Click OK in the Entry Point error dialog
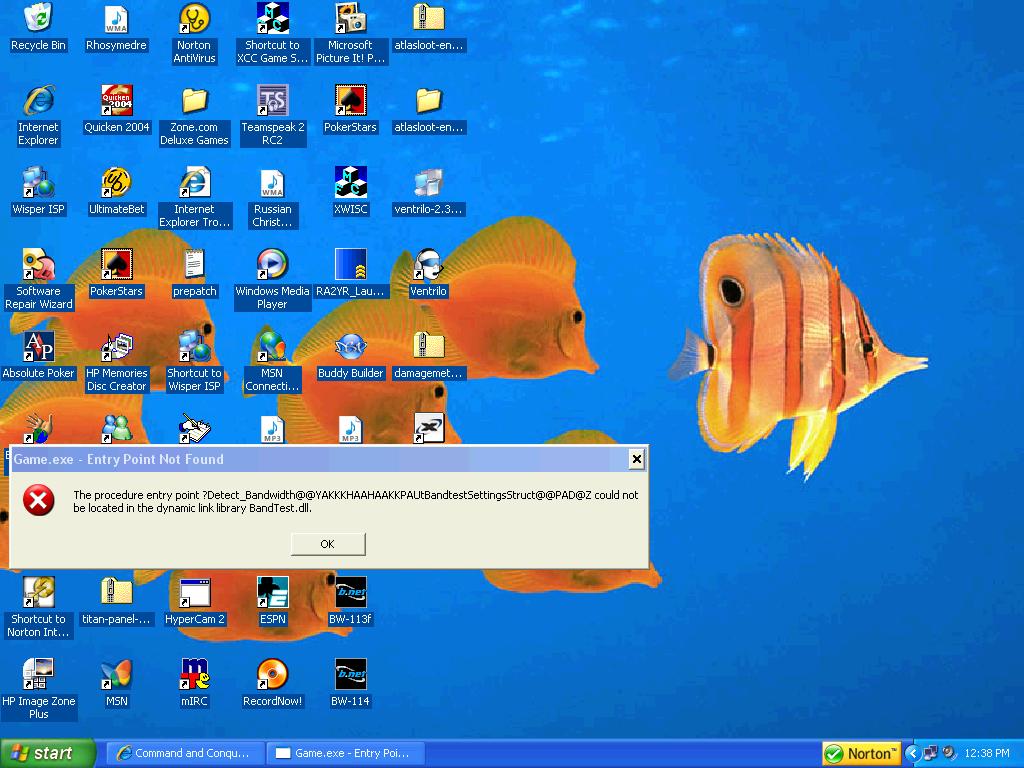1024x768 pixels. click(327, 544)
